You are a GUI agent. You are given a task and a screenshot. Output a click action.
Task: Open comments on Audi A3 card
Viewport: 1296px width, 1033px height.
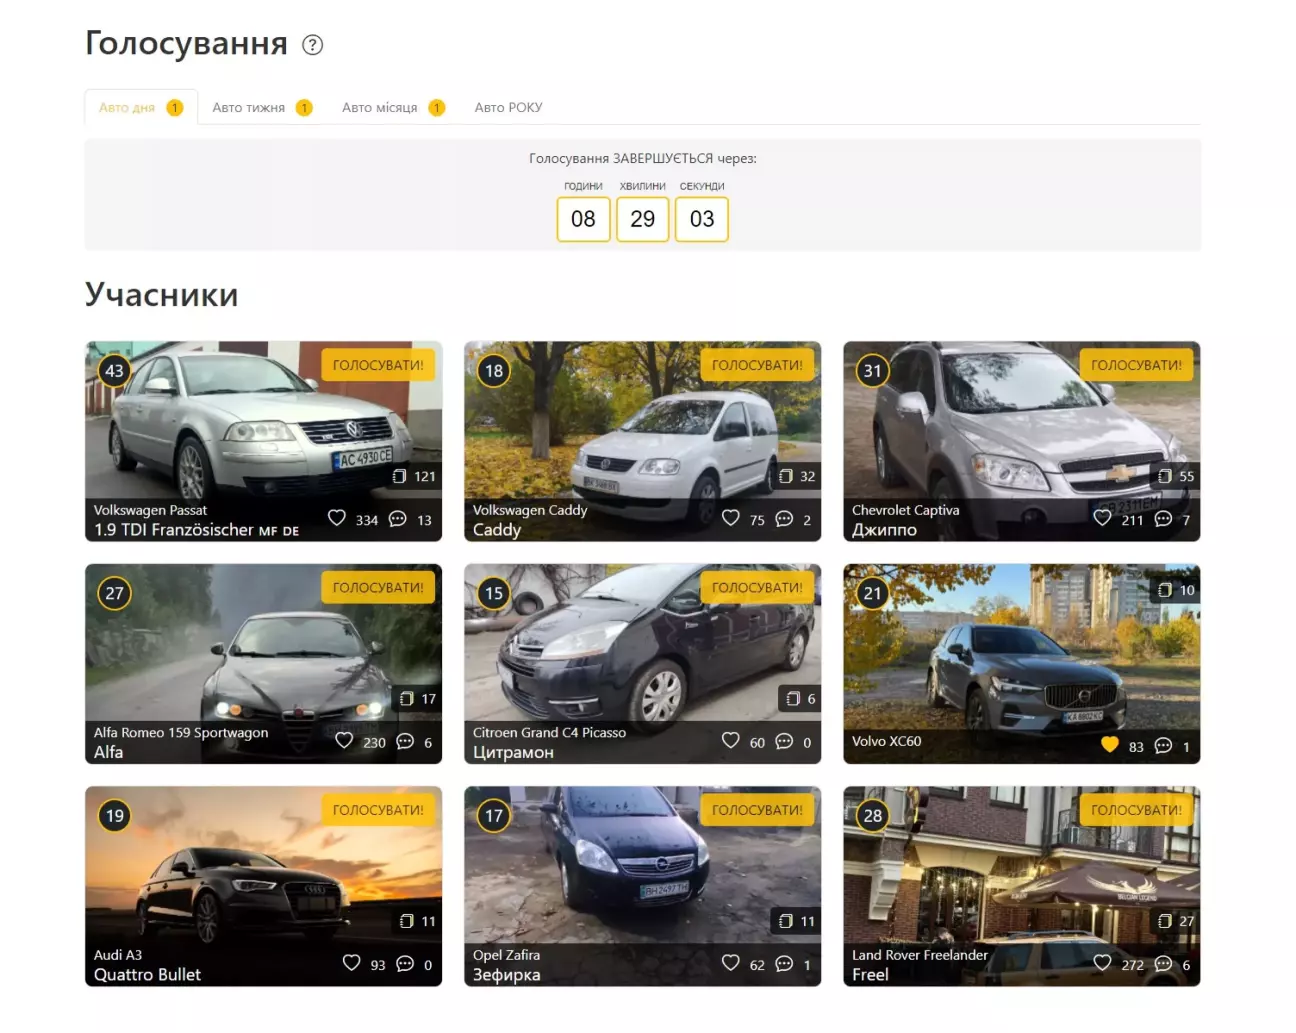(x=405, y=964)
